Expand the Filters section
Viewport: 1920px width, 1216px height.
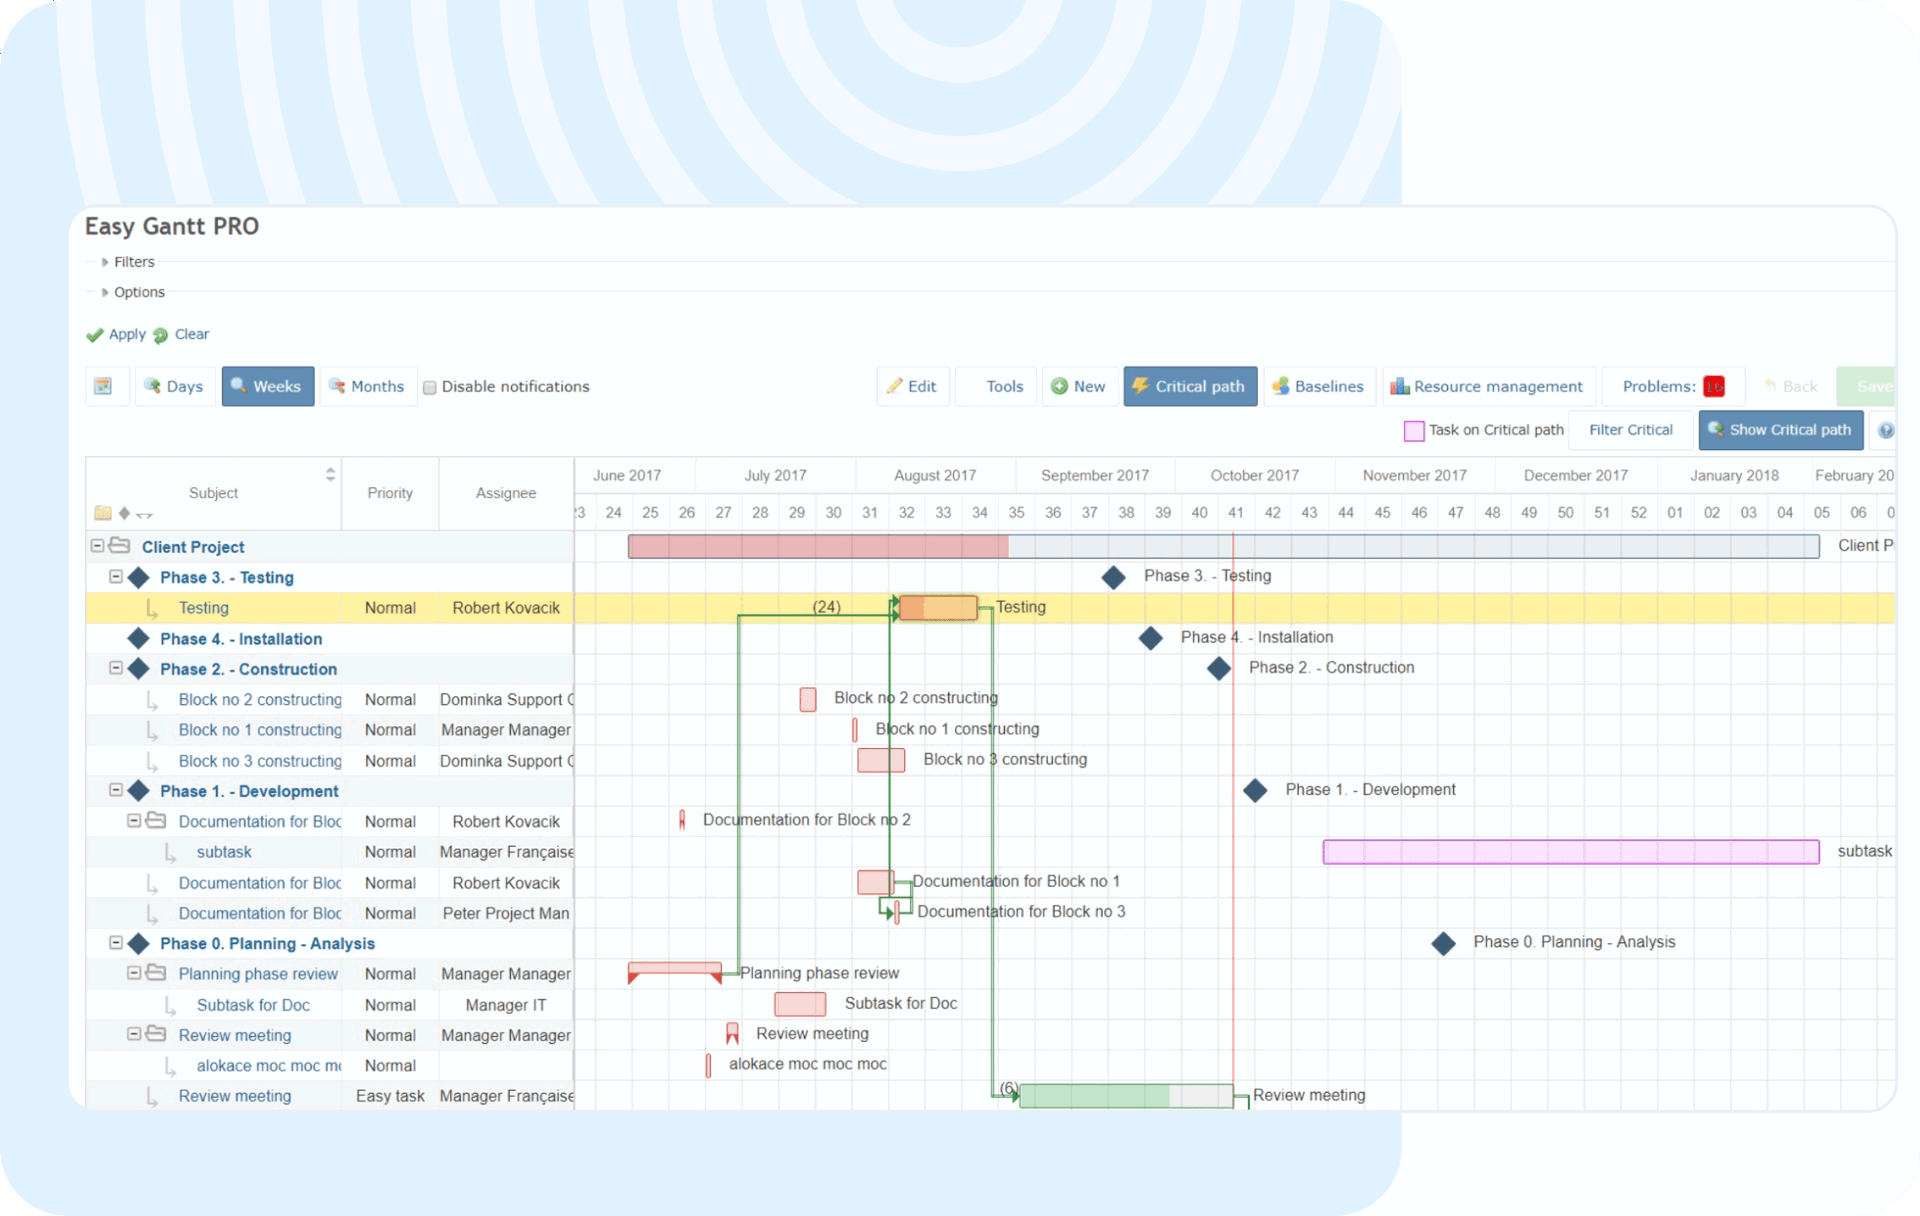point(133,262)
